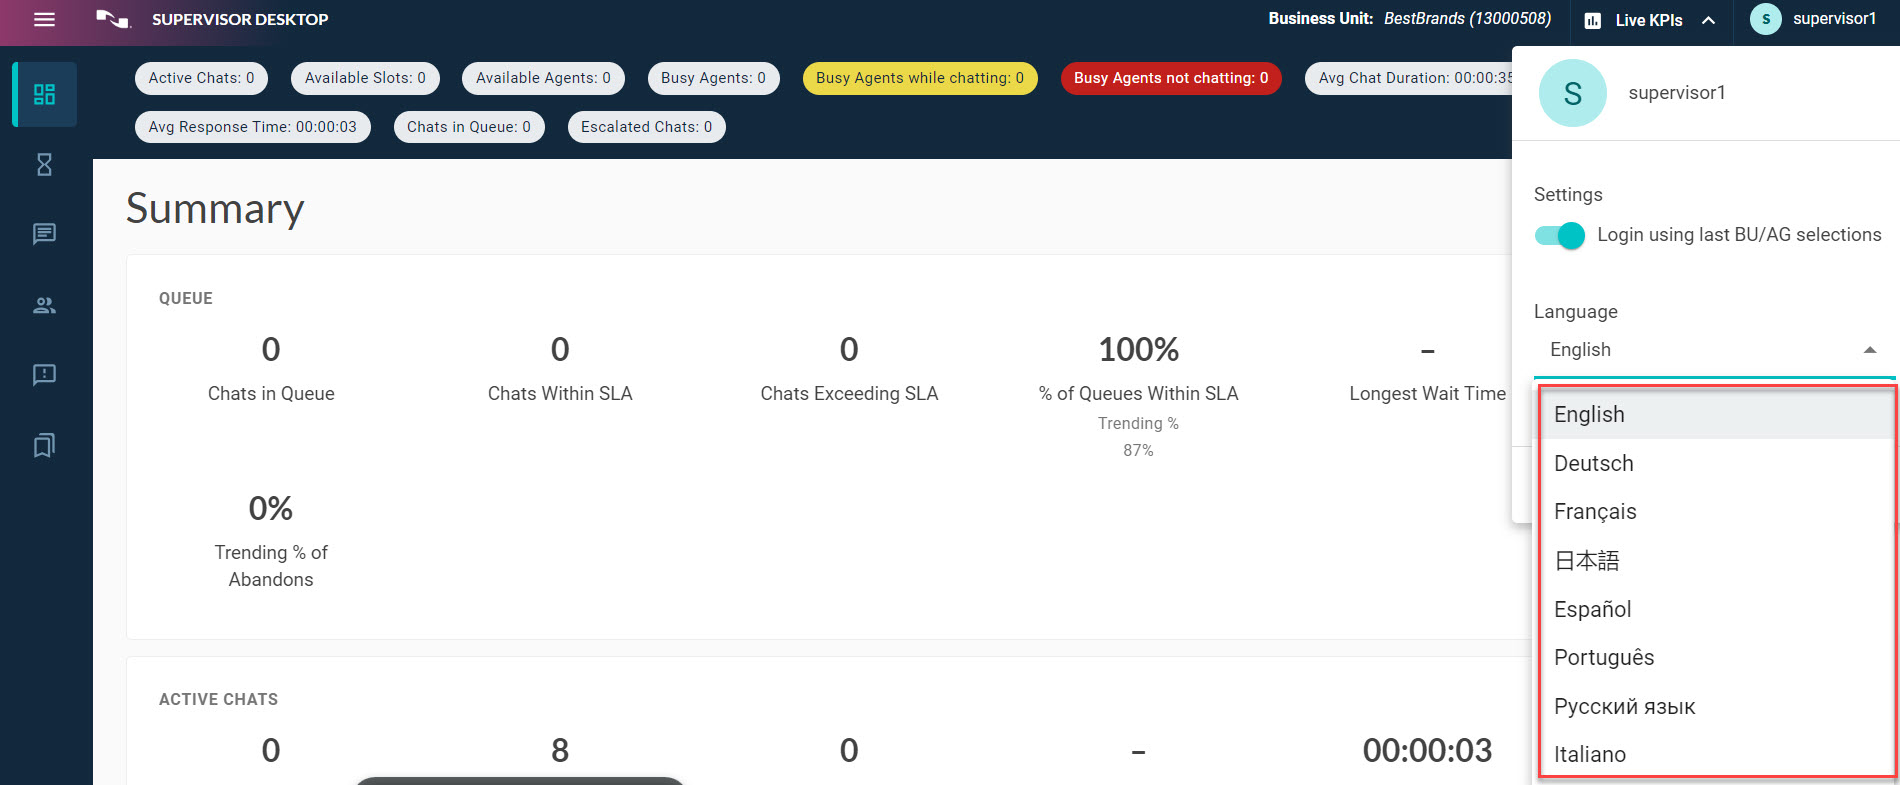Open the bookmarks icon in sidebar
The image size is (1900, 785).
click(x=44, y=445)
